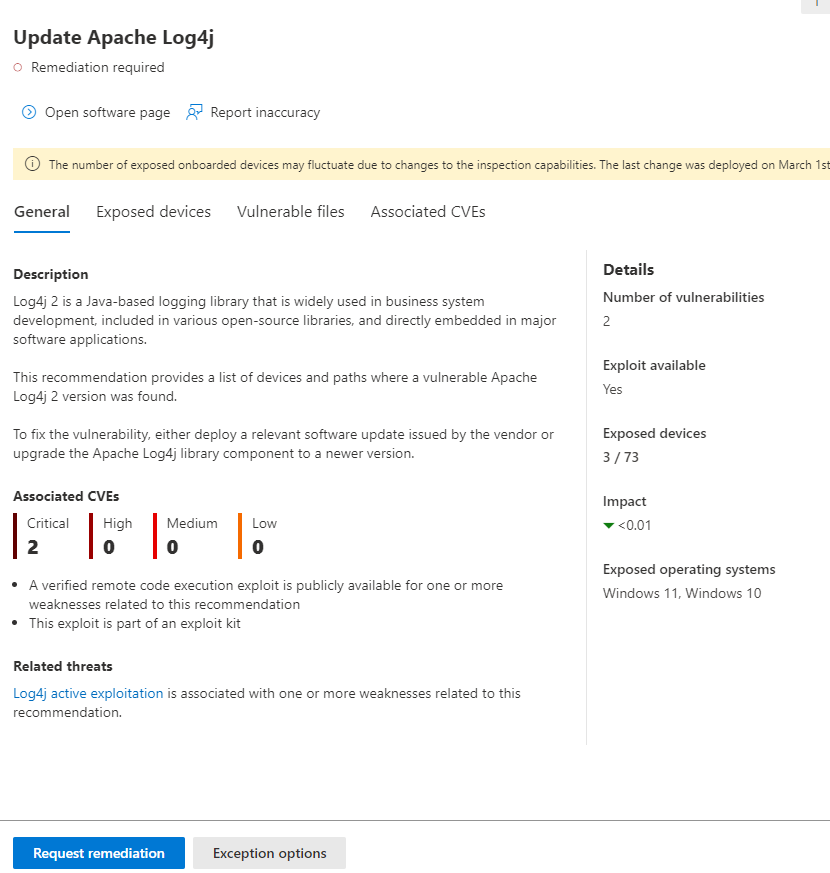The width and height of the screenshot is (830, 873).
Task: Click the Report inaccuracy flag icon
Action: click(x=194, y=112)
